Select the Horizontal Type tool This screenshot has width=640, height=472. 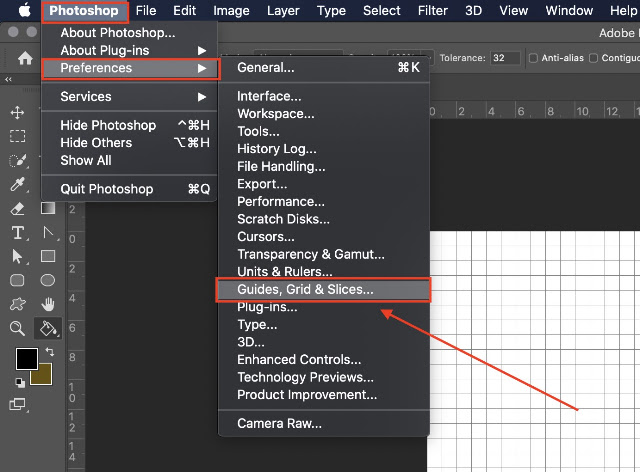(x=18, y=233)
